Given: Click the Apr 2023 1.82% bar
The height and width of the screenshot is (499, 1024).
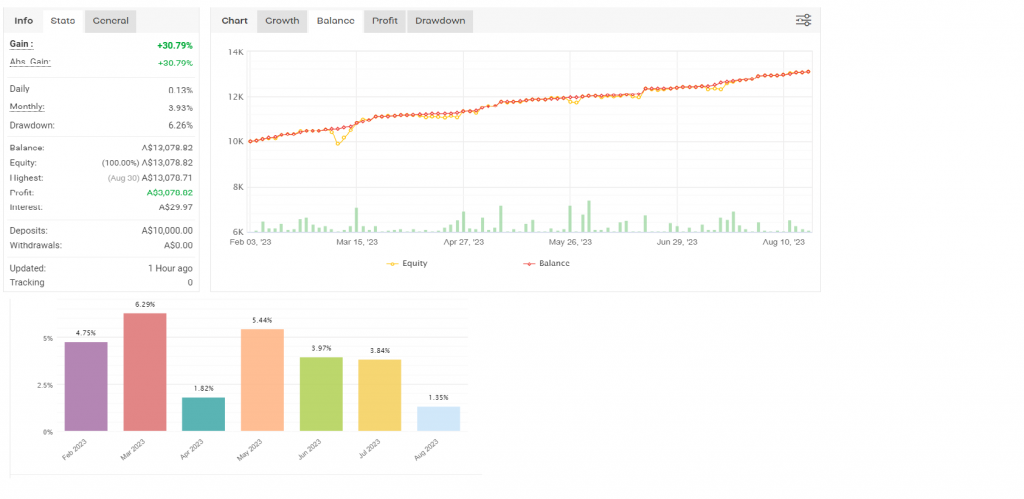Looking at the screenshot, I should pyautogui.click(x=204, y=414).
